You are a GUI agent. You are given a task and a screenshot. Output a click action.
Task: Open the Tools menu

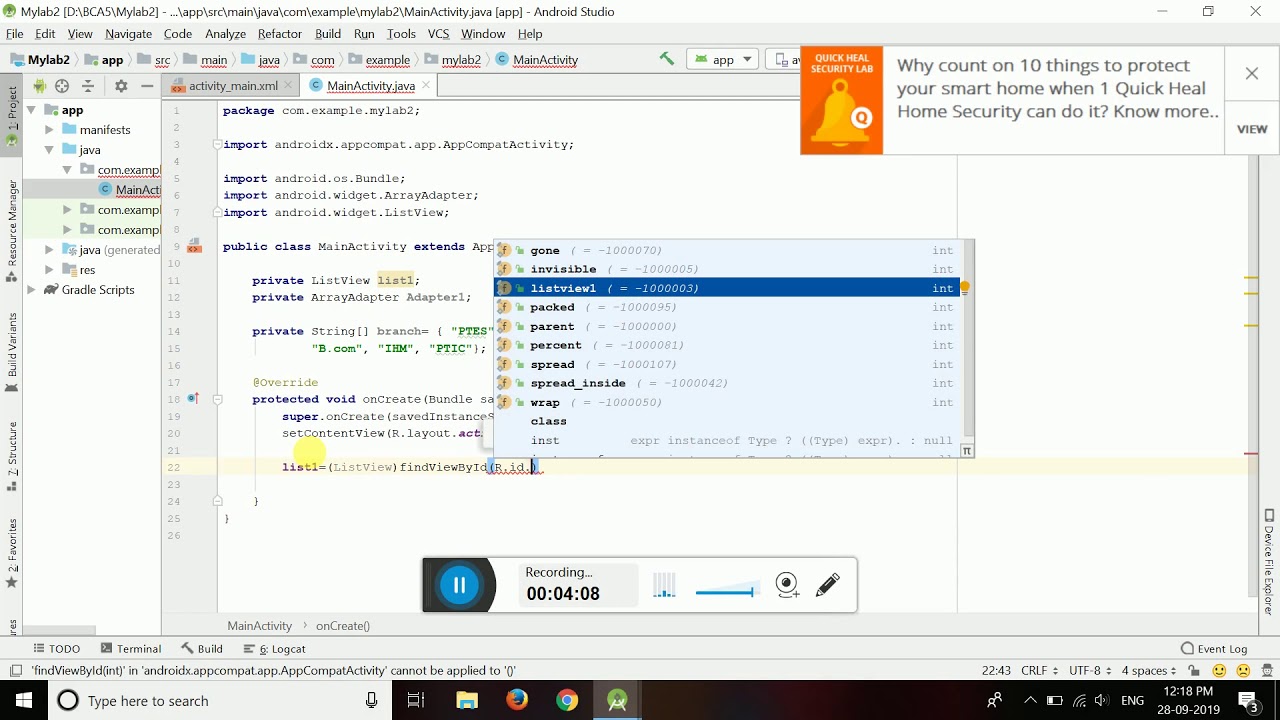coord(401,33)
